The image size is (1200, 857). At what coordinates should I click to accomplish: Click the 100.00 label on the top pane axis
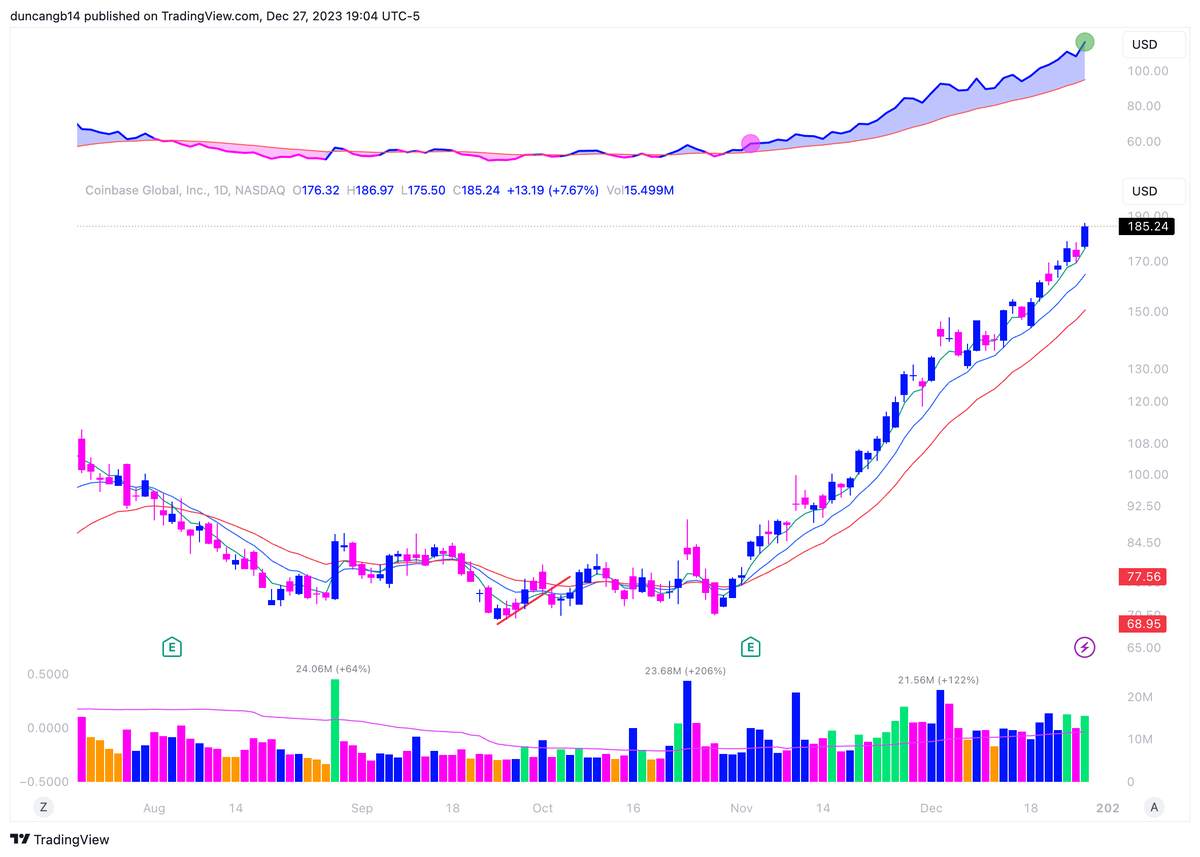coord(1148,71)
